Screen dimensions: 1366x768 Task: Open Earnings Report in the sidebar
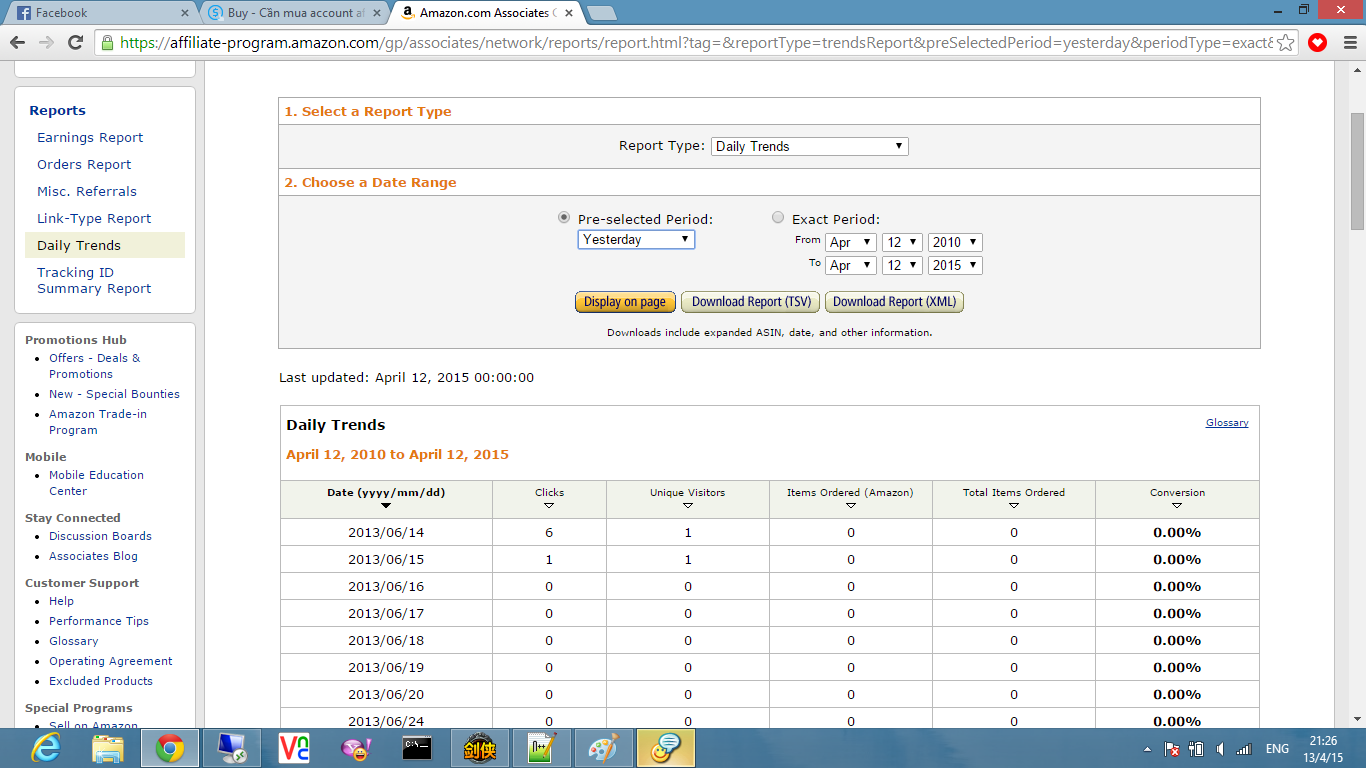tap(90, 138)
